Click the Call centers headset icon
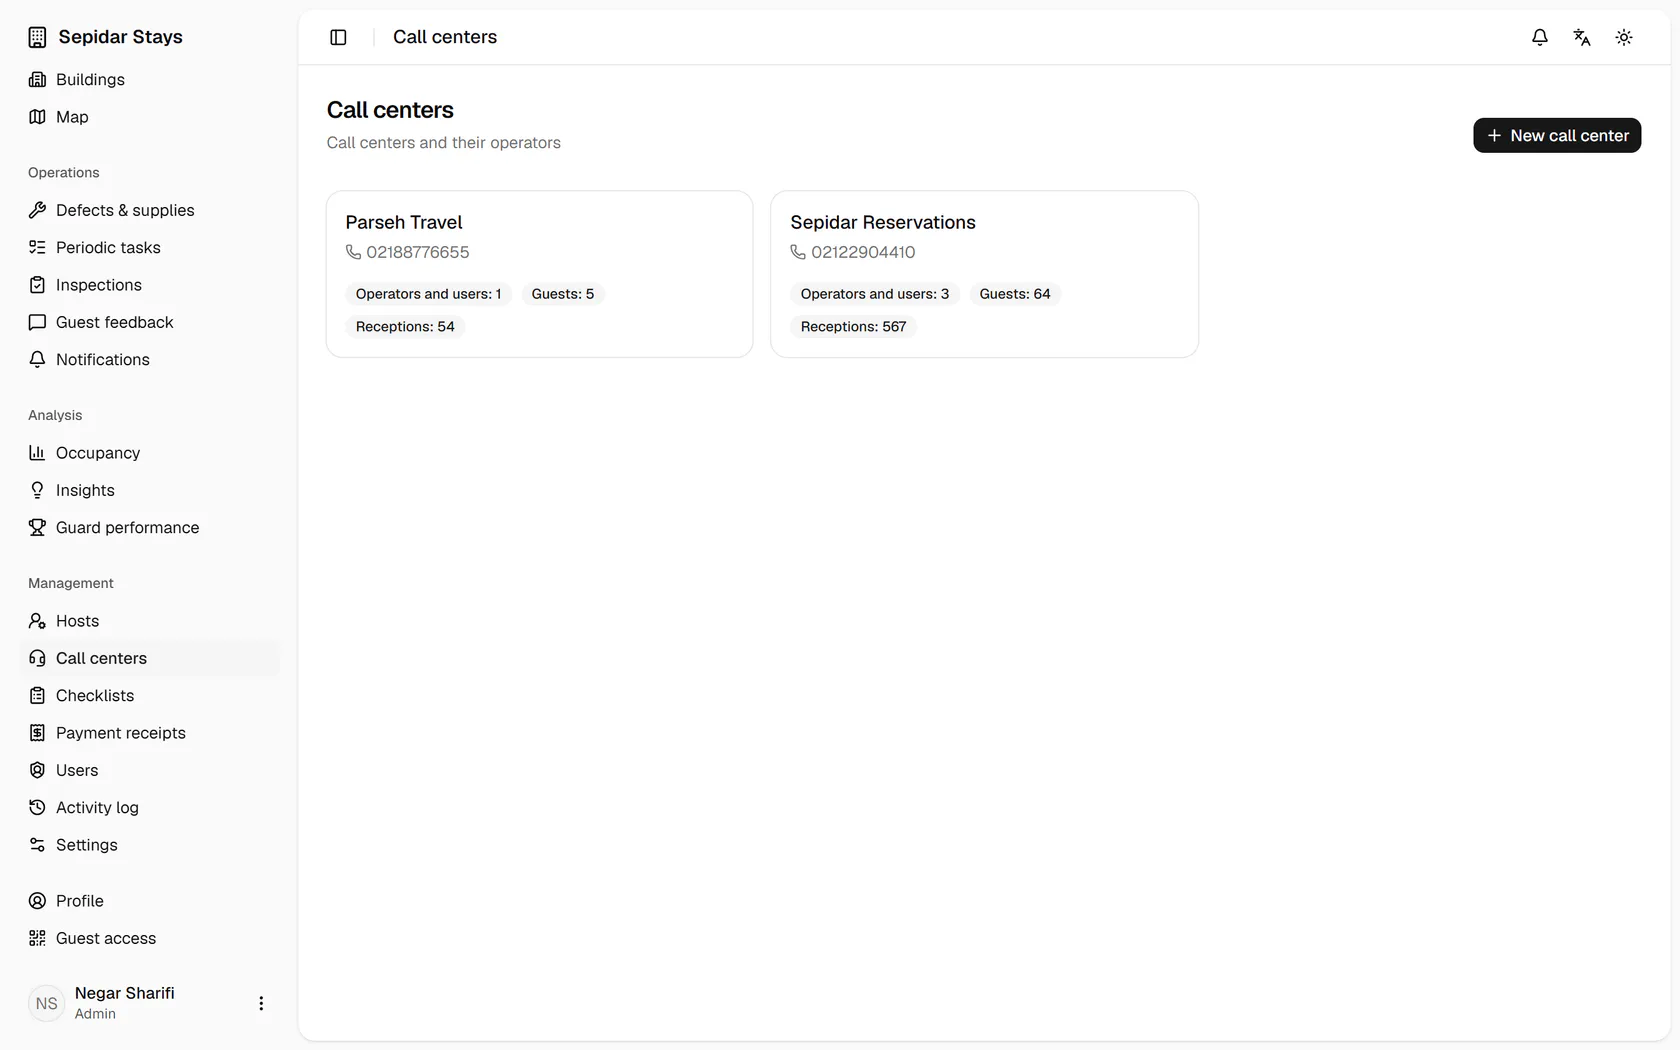Viewport: 1680px width, 1050px height. [37, 658]
